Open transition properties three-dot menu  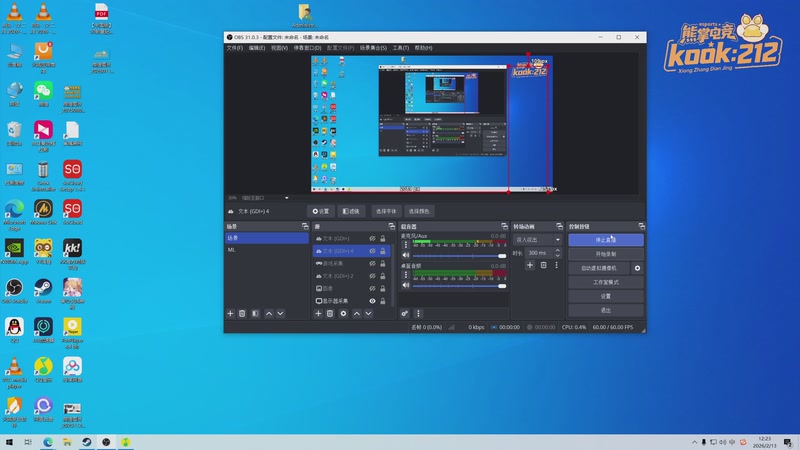coord(557,265)
